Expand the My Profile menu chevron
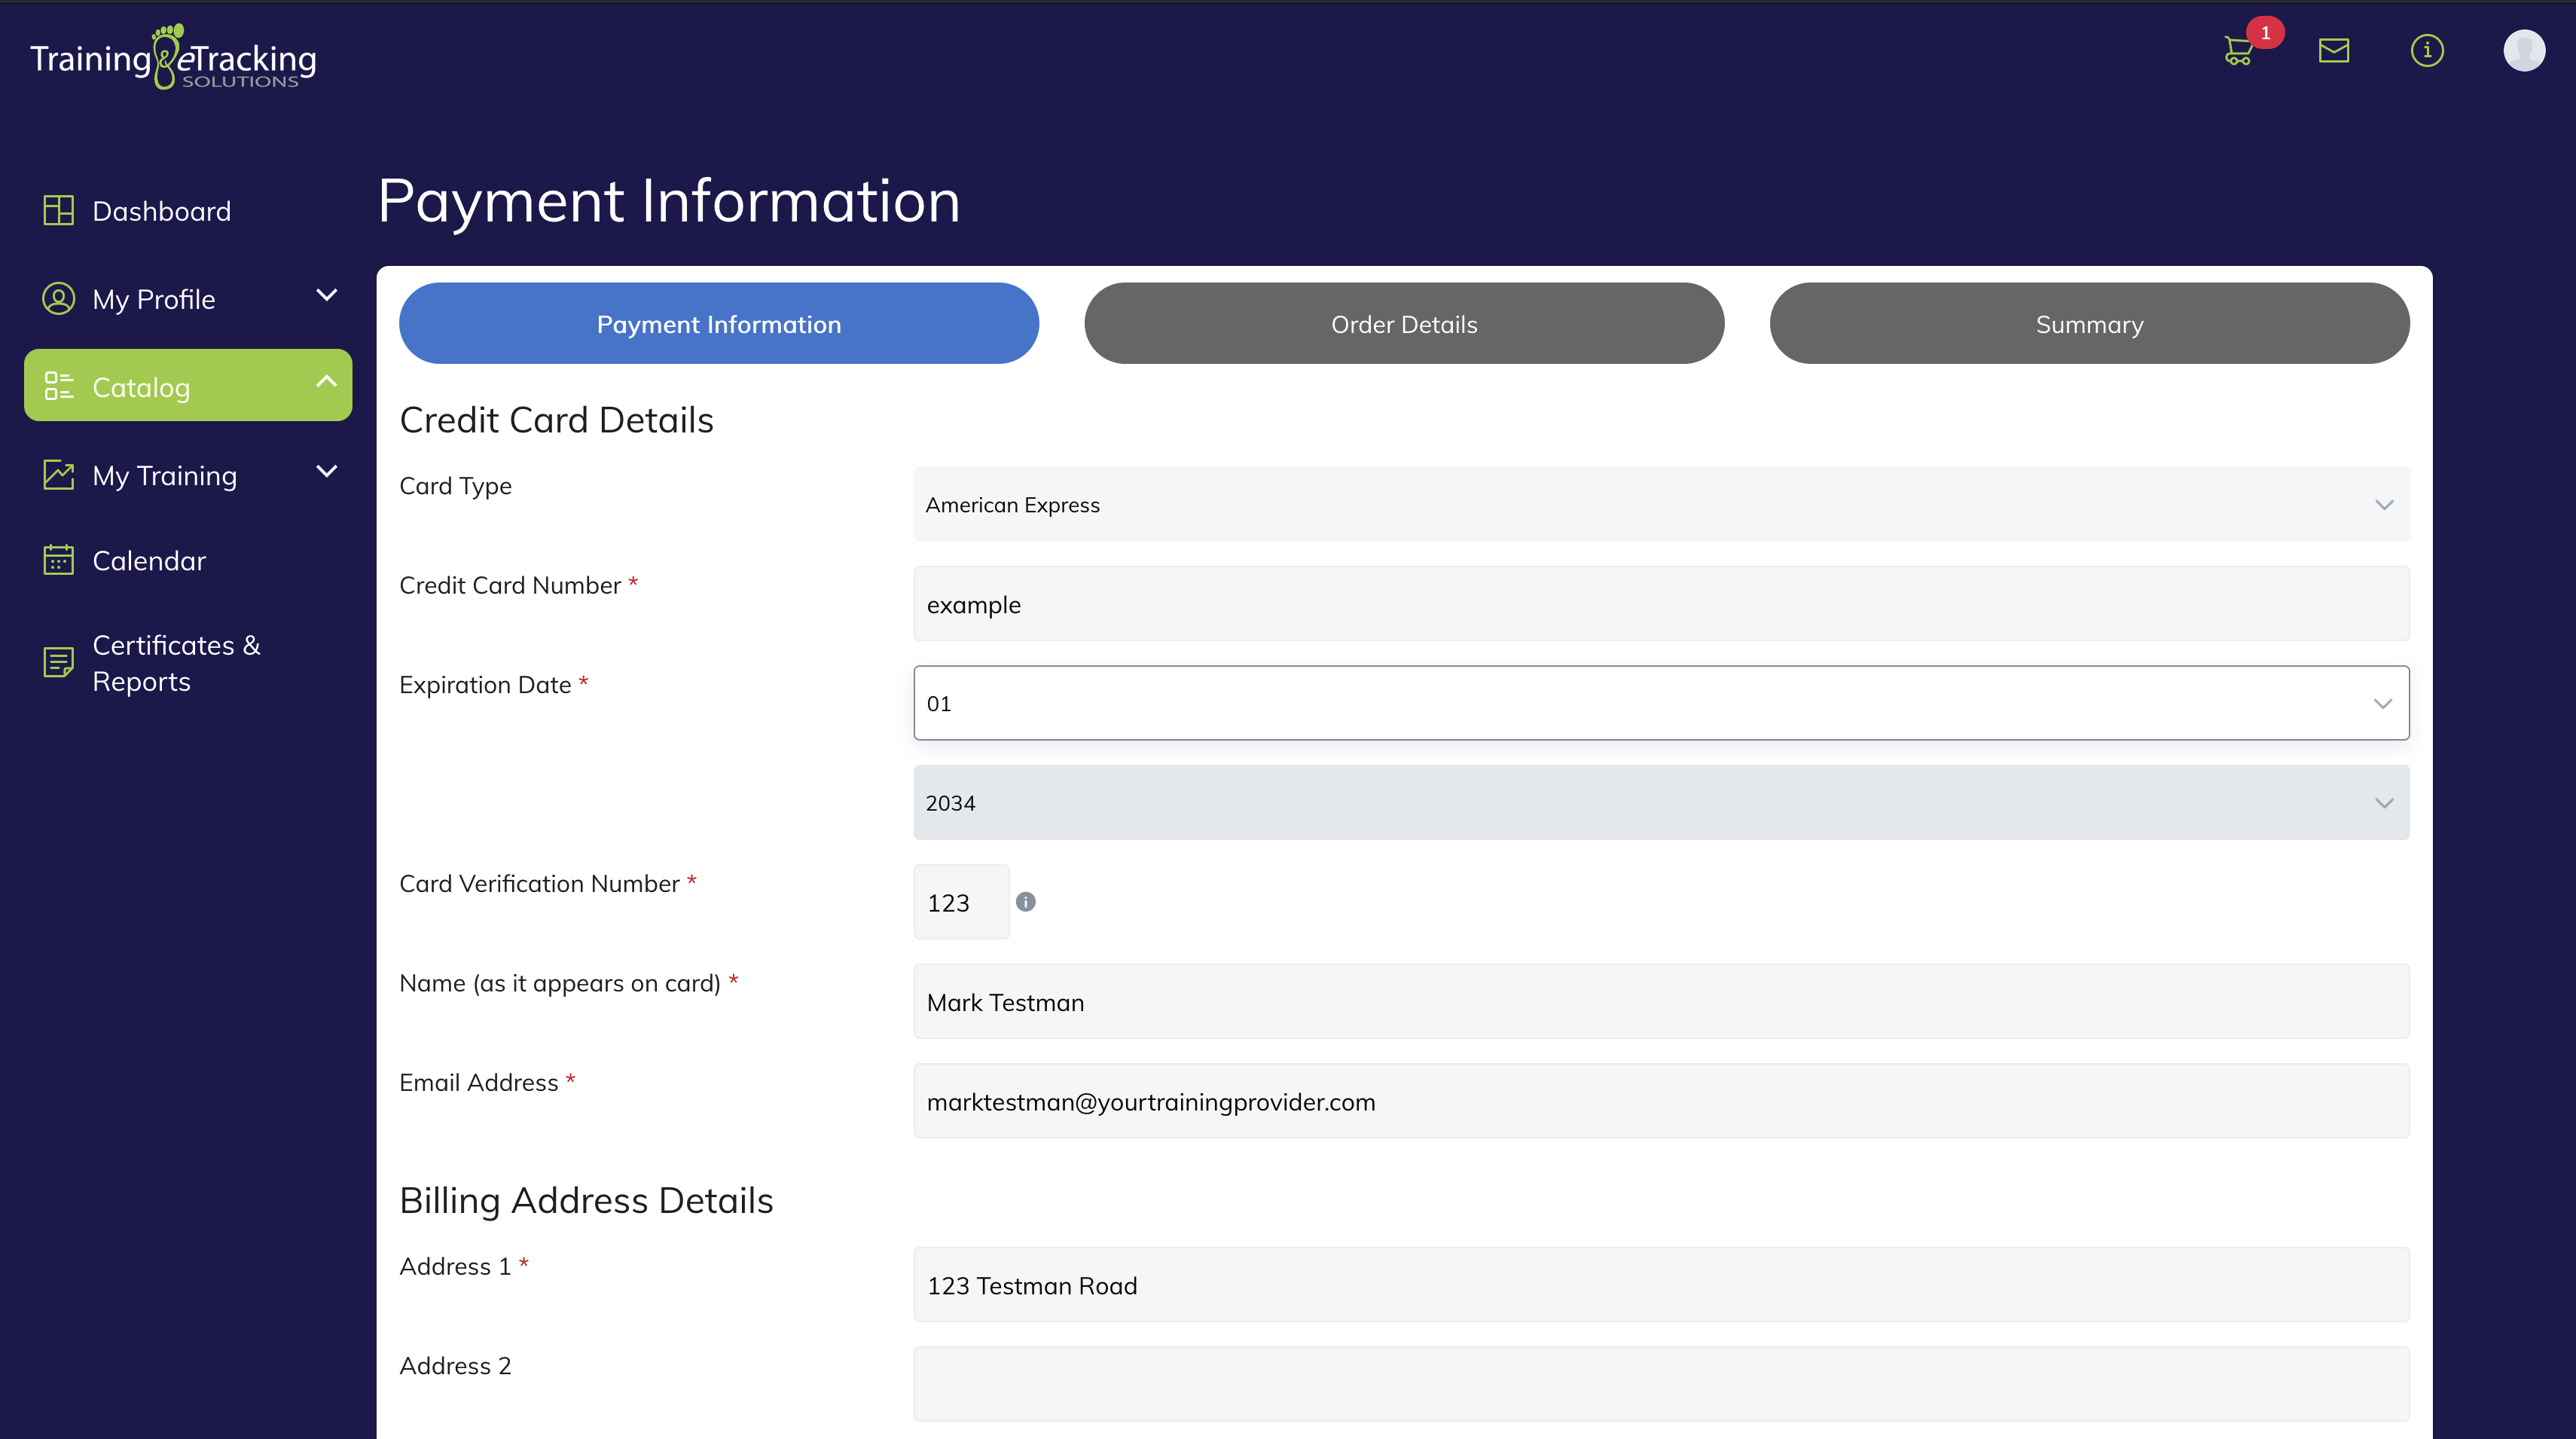Viewport: 2576px width, 1439px height. coord(326,296)
